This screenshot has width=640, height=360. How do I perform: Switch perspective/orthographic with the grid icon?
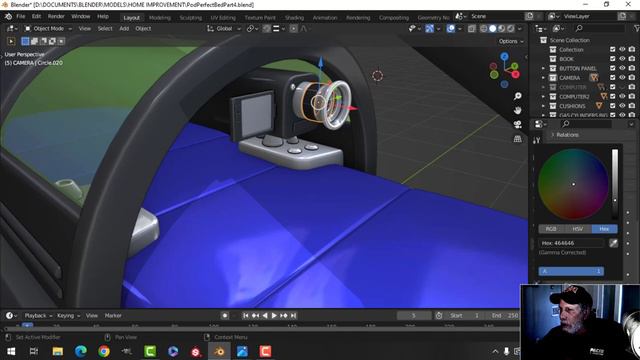point(517,139)
